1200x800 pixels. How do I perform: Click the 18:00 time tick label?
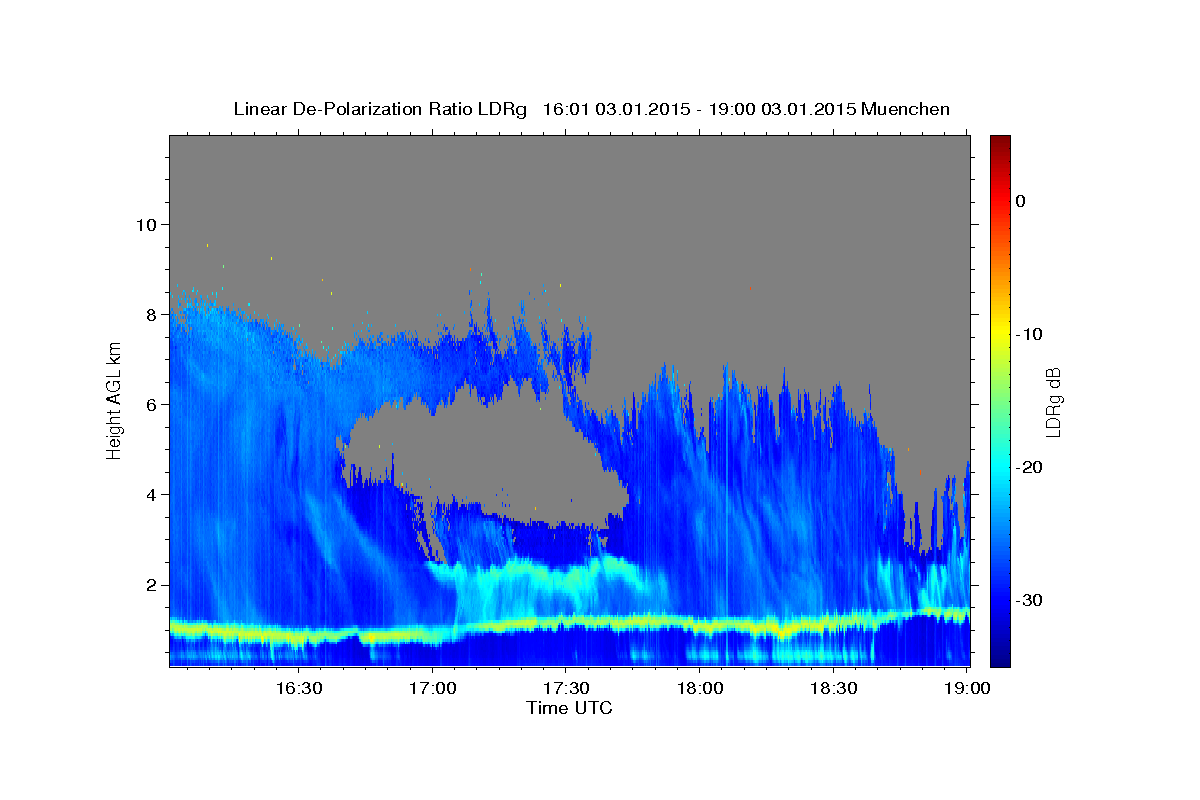pyautogui.click(x=700, y=688)
